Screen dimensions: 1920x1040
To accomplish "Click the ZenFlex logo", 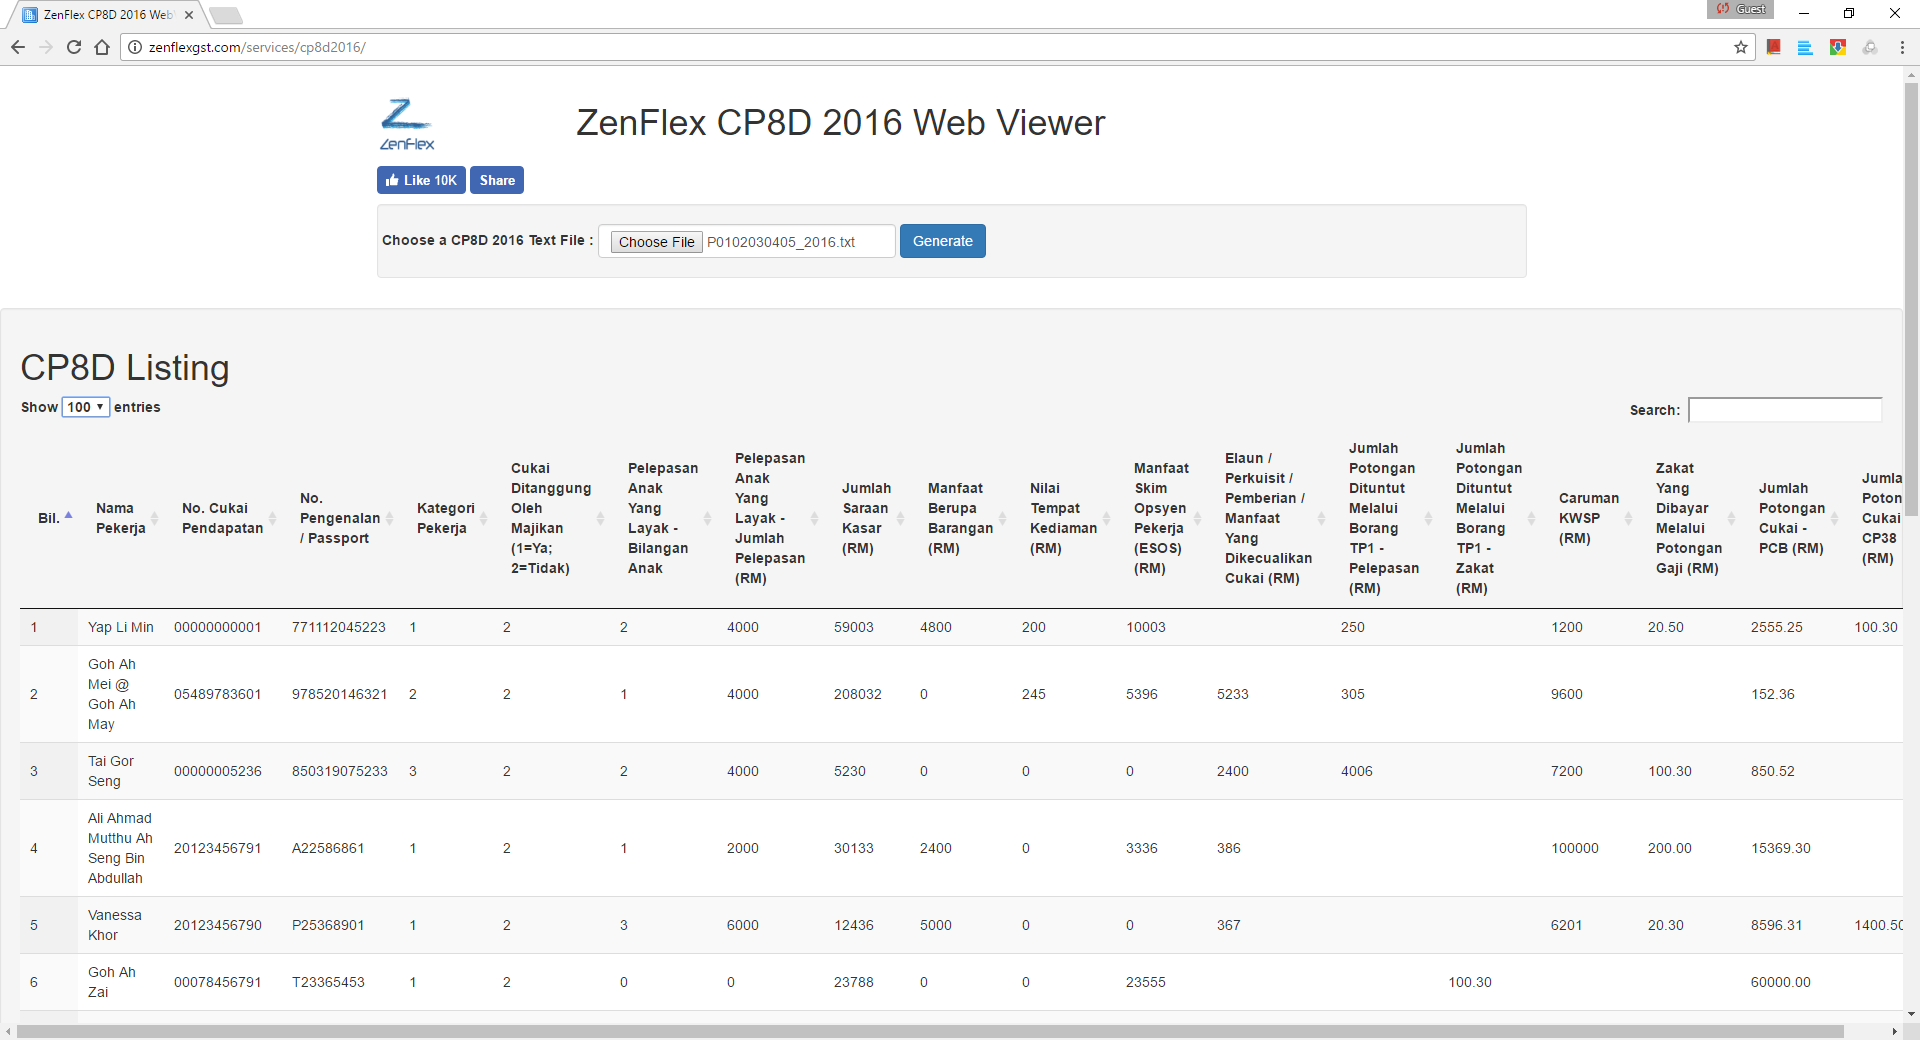I will 407,124.
